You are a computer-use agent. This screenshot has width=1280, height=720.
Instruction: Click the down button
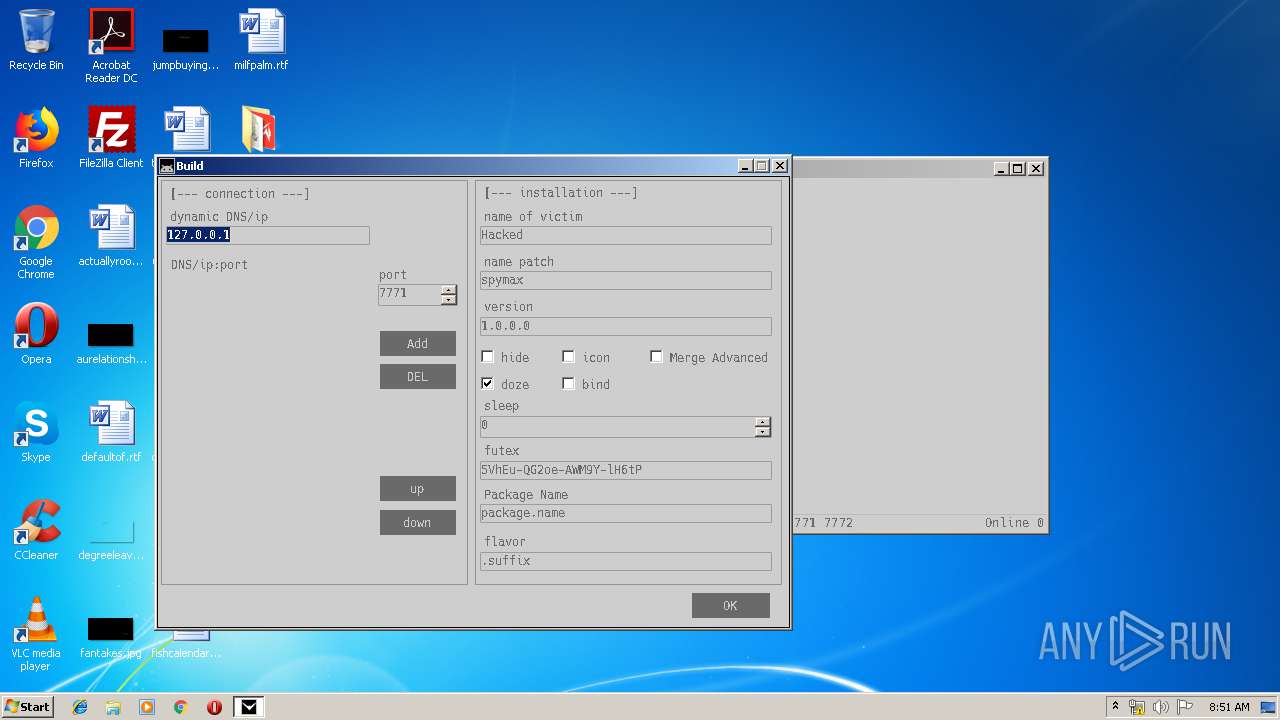(x=418, y=522)
